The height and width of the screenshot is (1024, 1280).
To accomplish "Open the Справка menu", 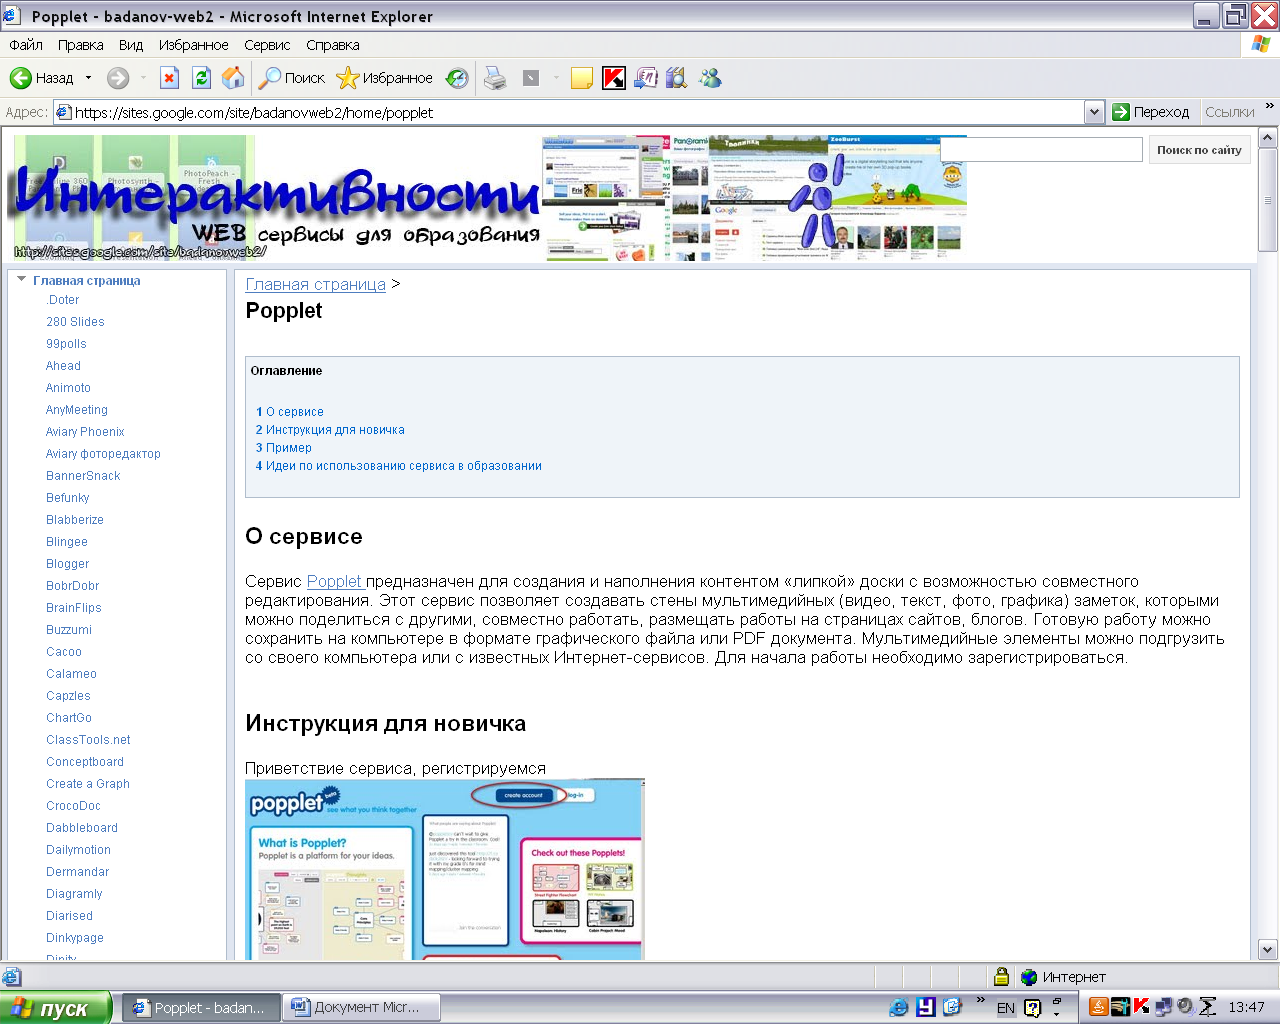I will pyautogui.click(x=333, y=45).
